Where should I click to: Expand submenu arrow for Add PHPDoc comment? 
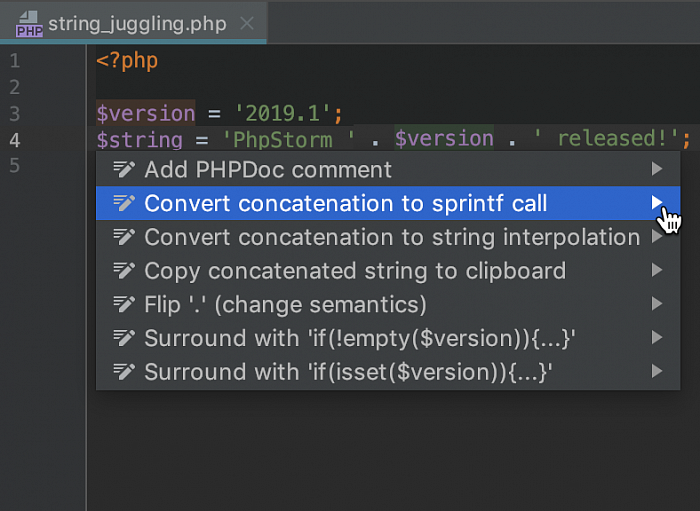tap(657, 170)
